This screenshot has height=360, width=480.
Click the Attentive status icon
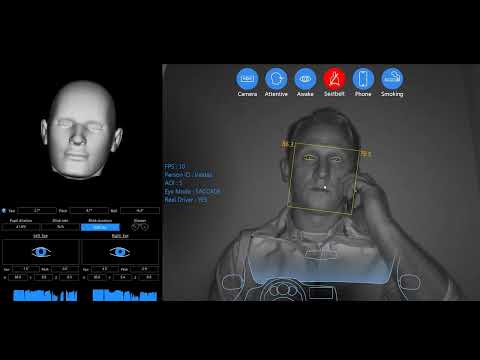(x=276, y=79)
